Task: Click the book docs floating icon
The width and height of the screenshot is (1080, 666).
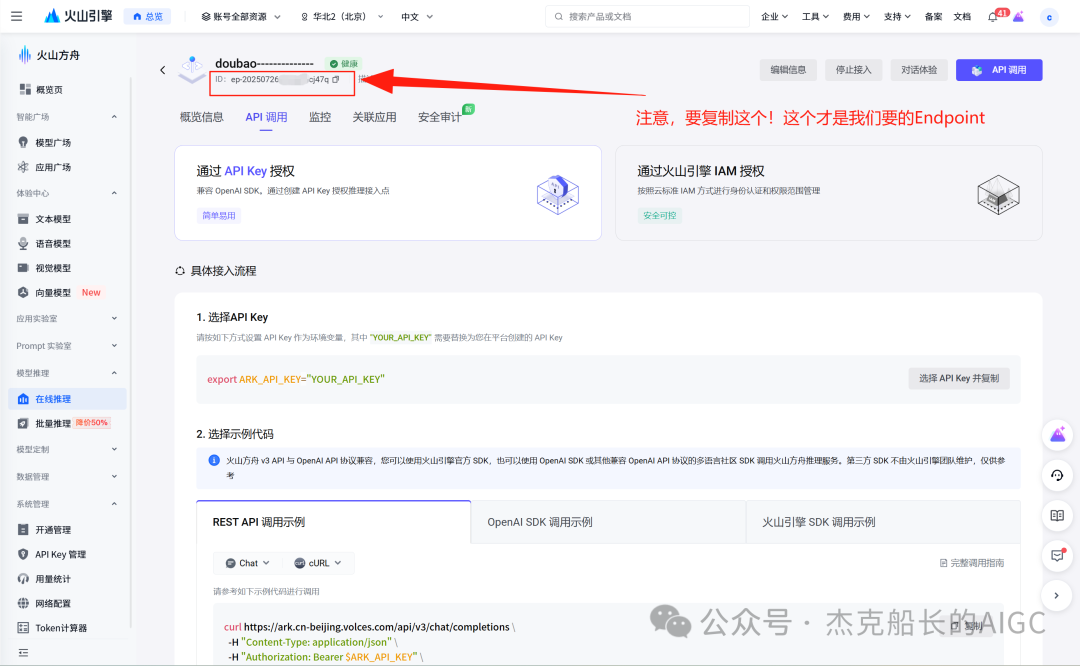Action: (x=1057, y=515)
